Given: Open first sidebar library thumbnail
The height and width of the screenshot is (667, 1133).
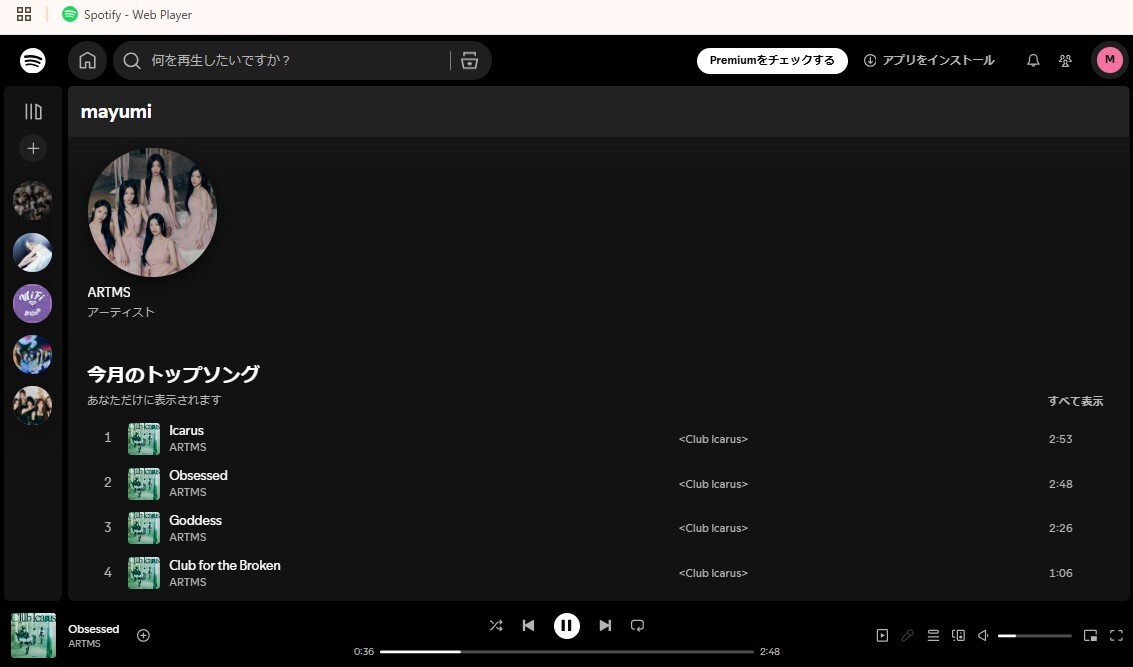Looking at the screenshot, I should (33, 201).
